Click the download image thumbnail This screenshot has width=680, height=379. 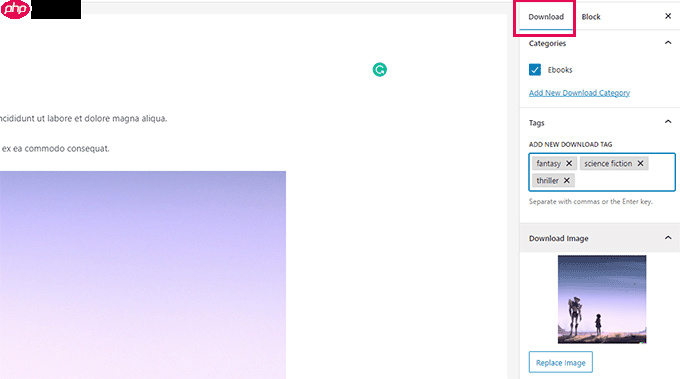[x=602, y=299]
